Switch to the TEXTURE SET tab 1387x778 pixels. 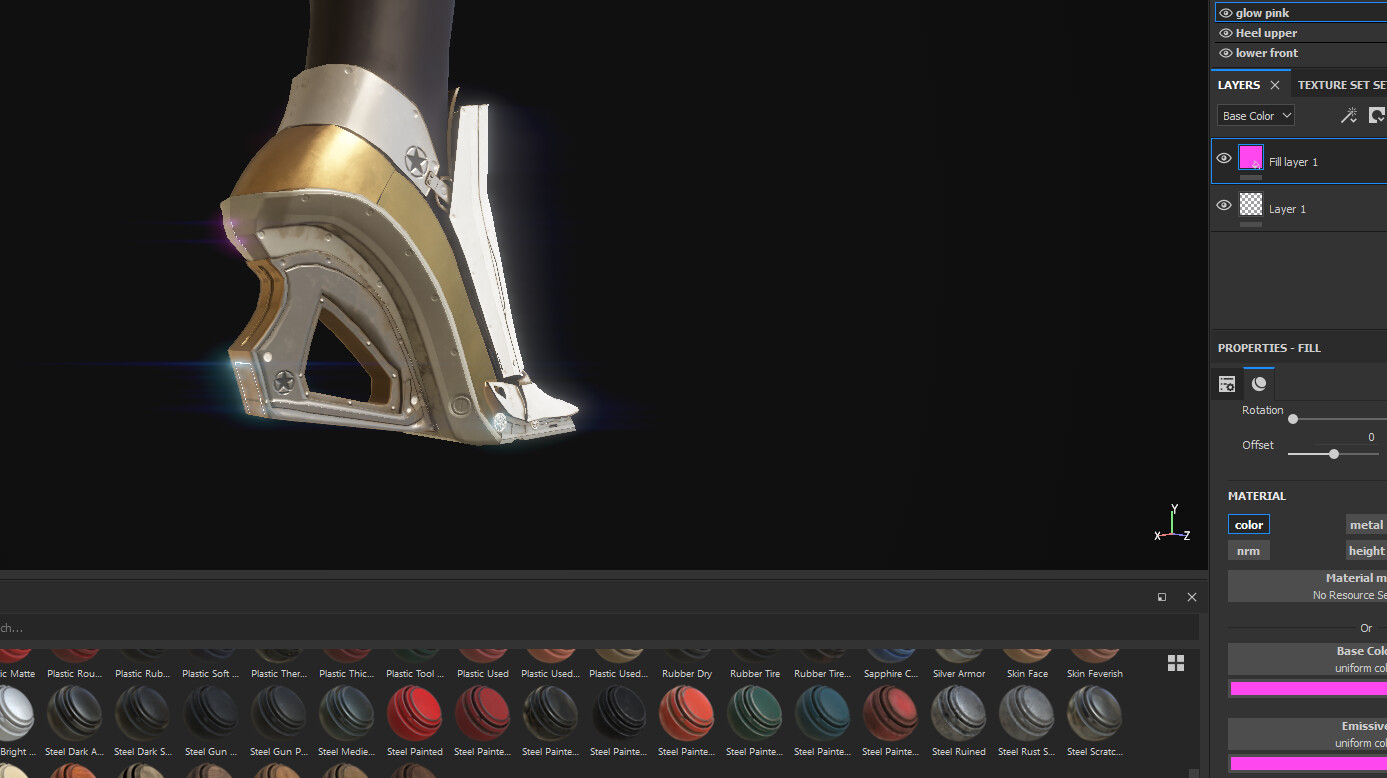coord(1341,85)
